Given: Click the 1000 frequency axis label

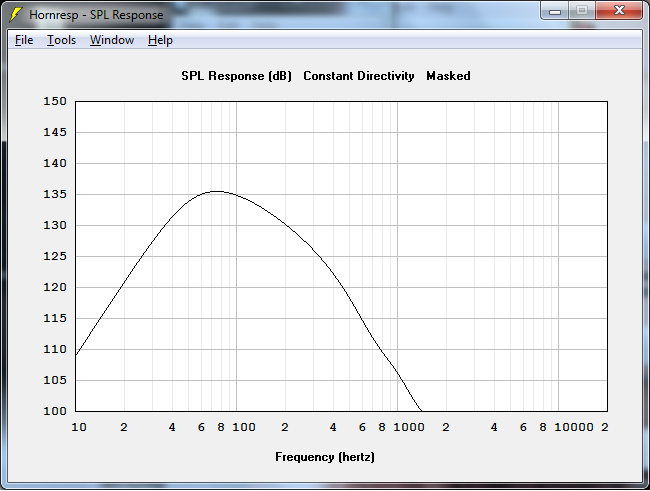Looking at the screenshot, I should click(x=409, y=427).
